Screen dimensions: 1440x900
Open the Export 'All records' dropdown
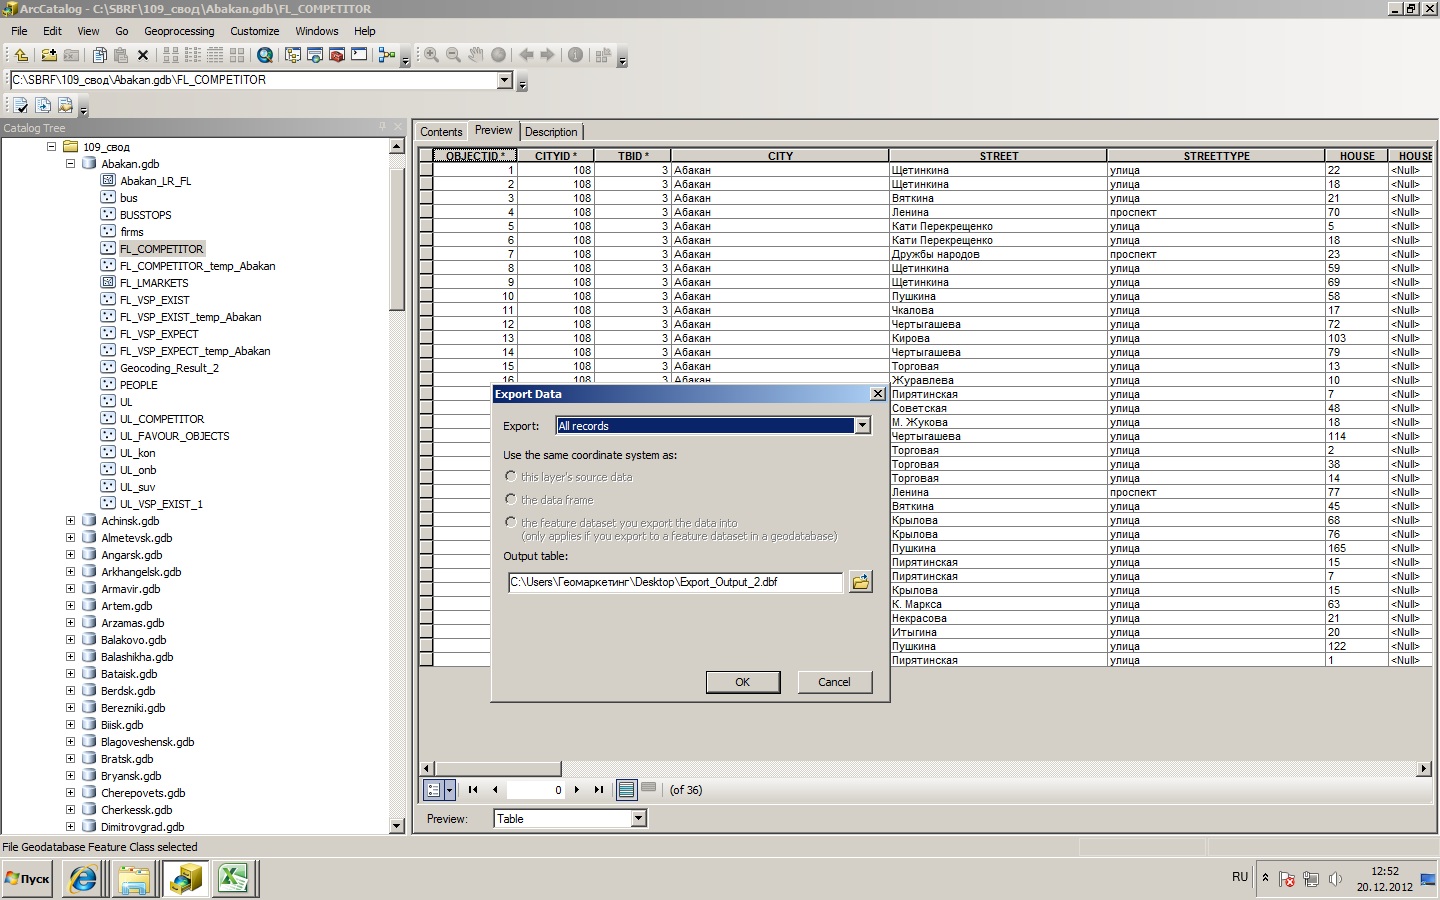coord(862,426)
